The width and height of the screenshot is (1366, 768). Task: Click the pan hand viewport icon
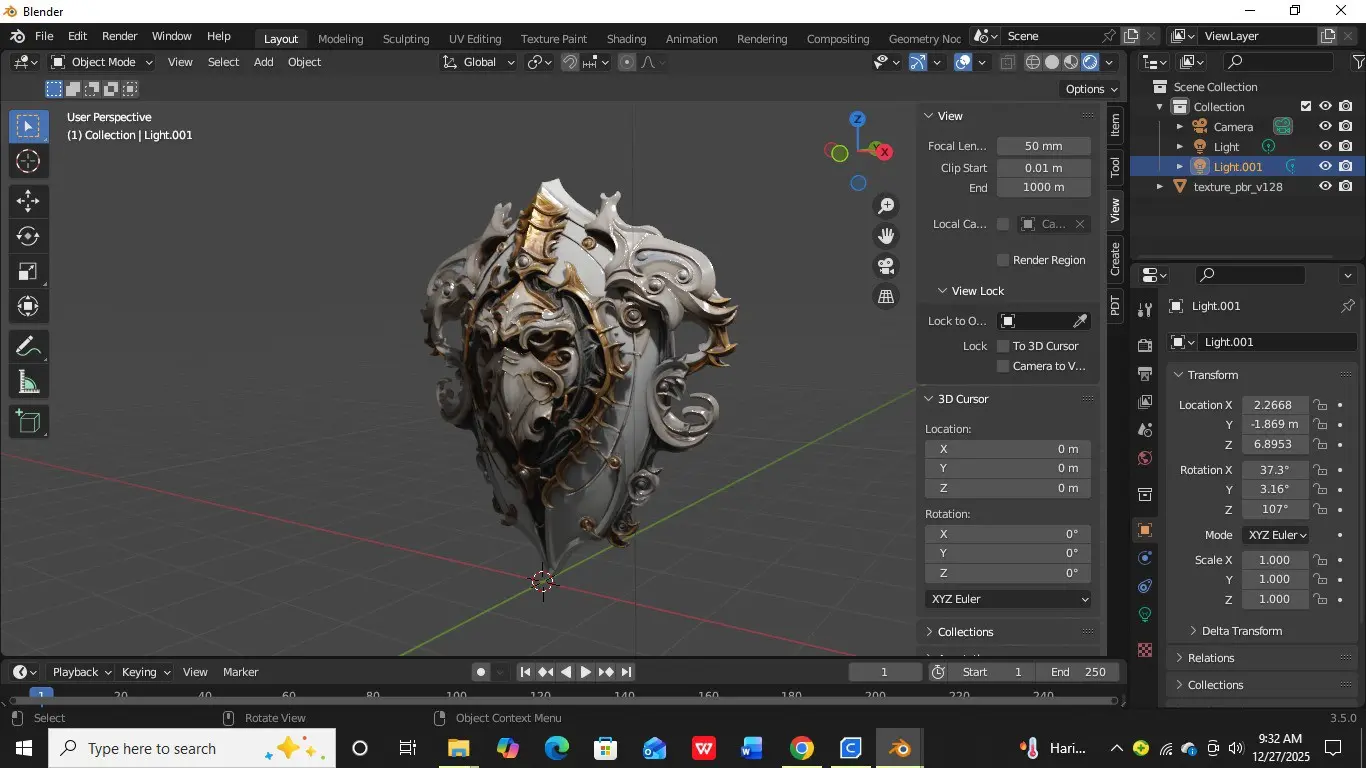coord(886,236)
